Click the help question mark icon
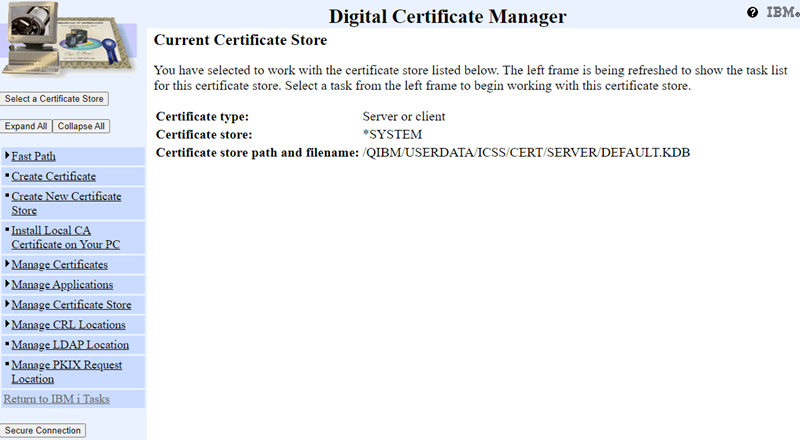 click(752, 12)
